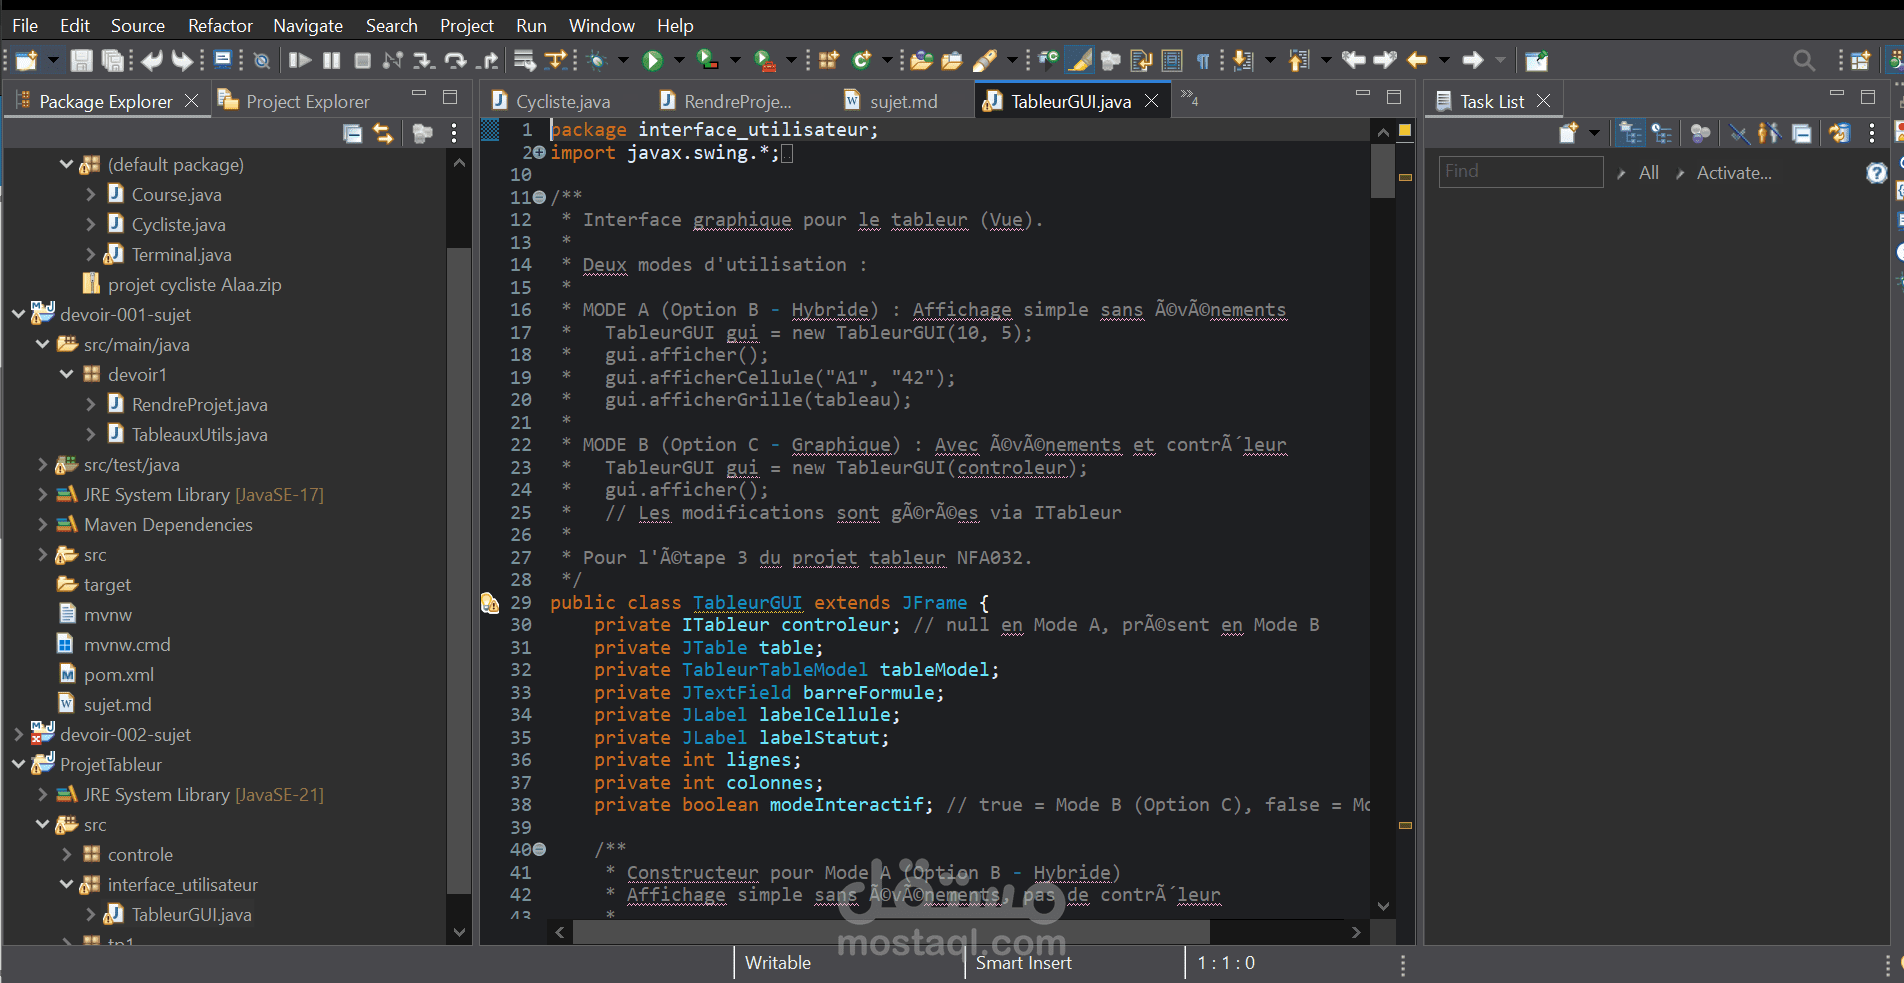
Task: Collapse the devoir-001-sujet project node
Action: 18,314
